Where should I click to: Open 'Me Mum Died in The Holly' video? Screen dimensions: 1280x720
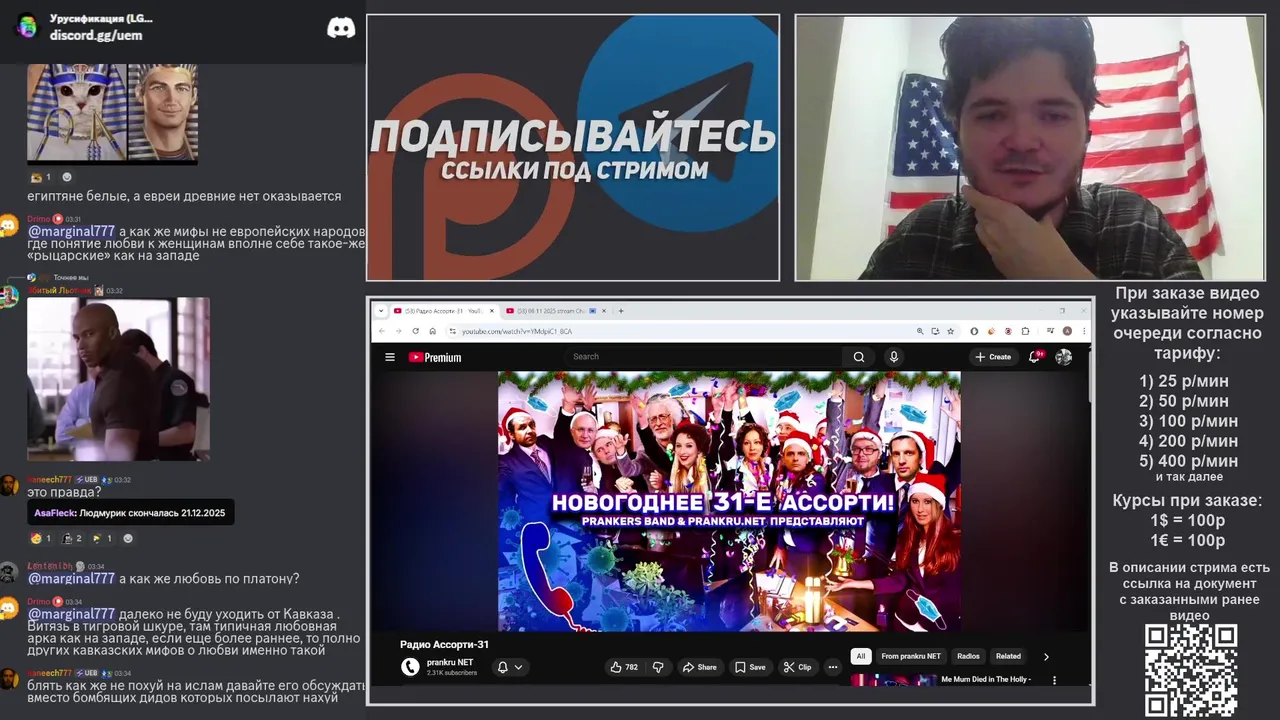pyautogui.click(x=986, y=679)
